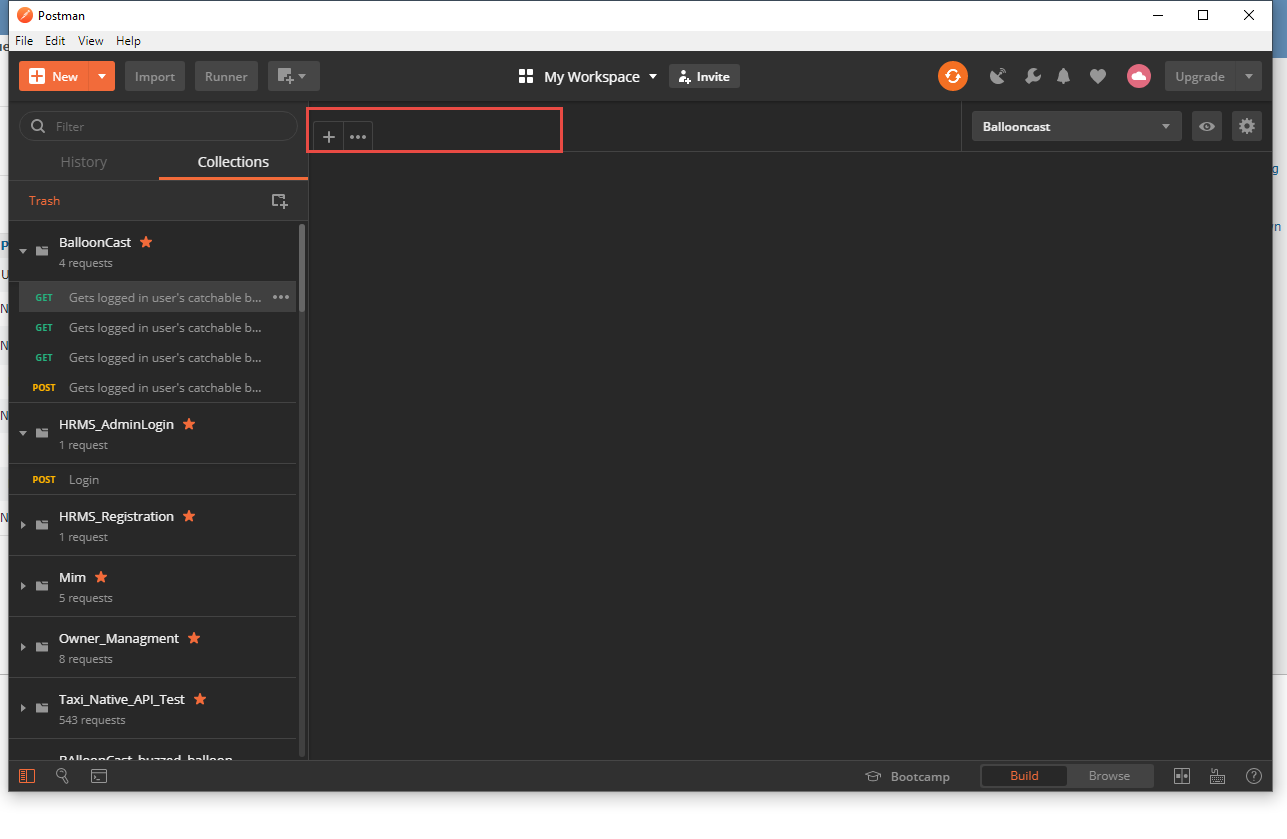Open the capture requests satellite icon
Viewport: 1287px width, 839px height.
point(998,76)
